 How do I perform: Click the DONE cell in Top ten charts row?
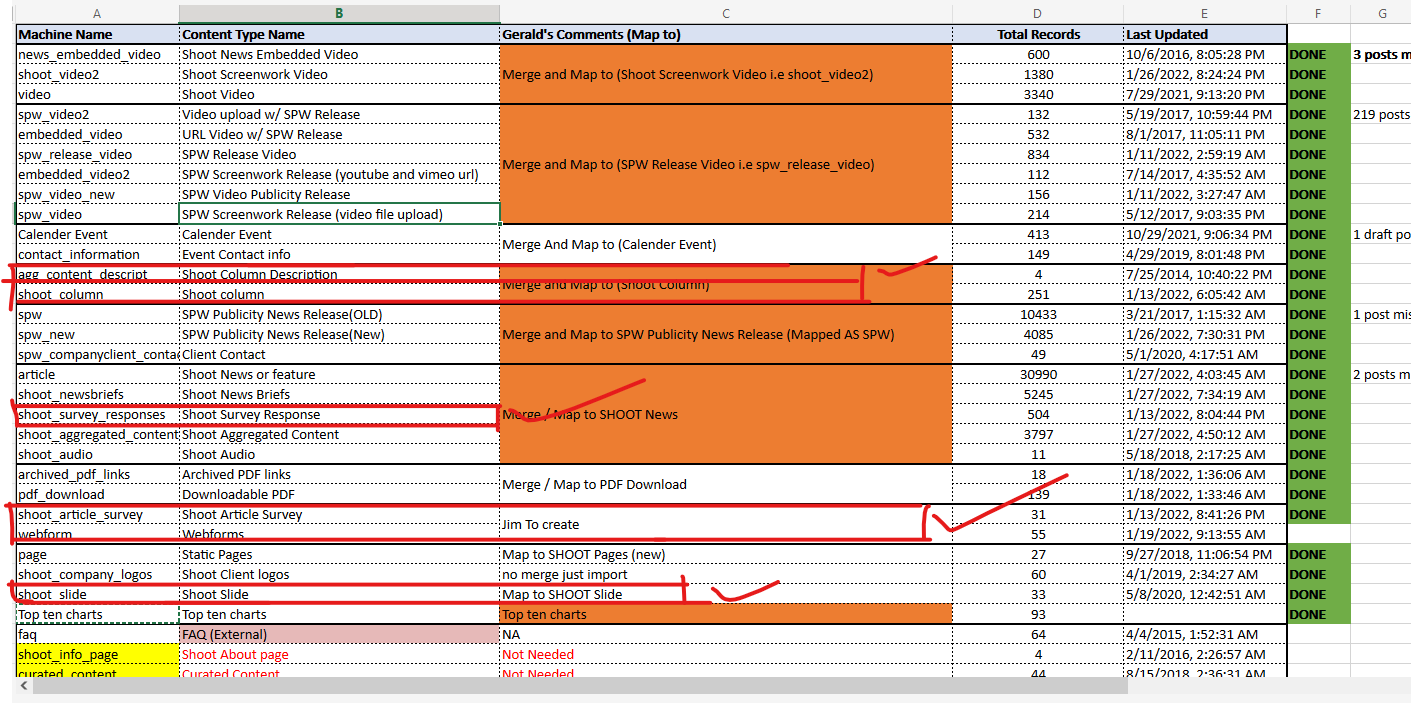click(1318, 614)
